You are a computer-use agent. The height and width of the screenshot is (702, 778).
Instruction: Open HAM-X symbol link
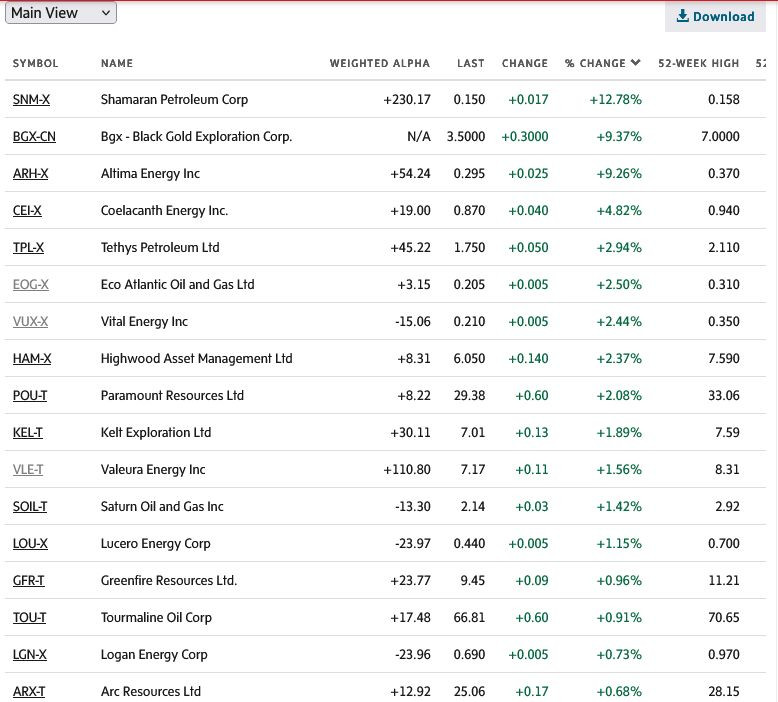pos(32,359)
